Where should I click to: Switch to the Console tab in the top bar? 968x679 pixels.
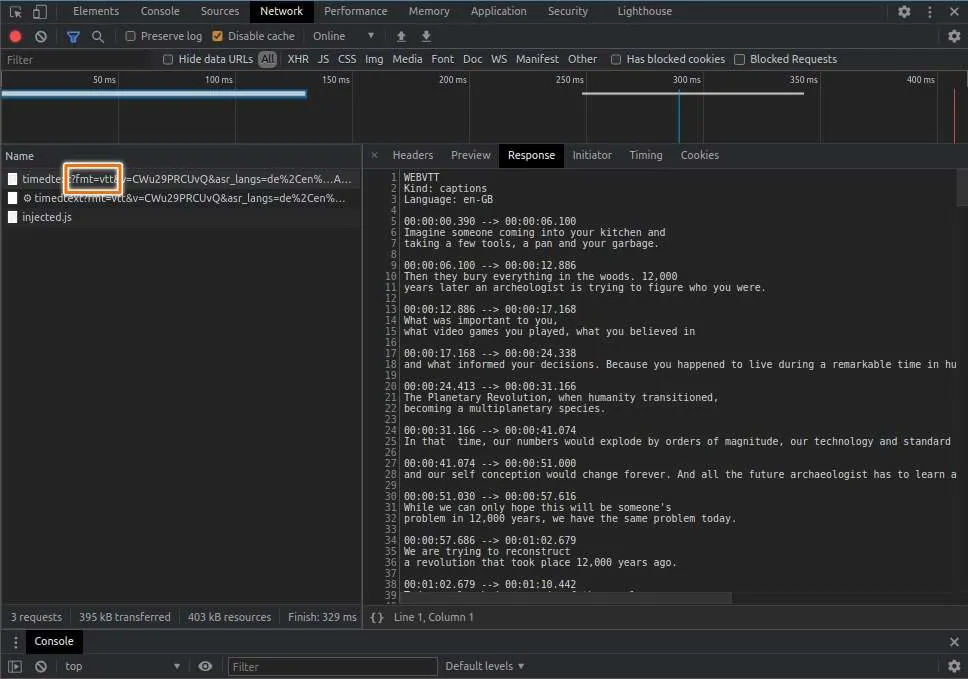tap(160, 11)
